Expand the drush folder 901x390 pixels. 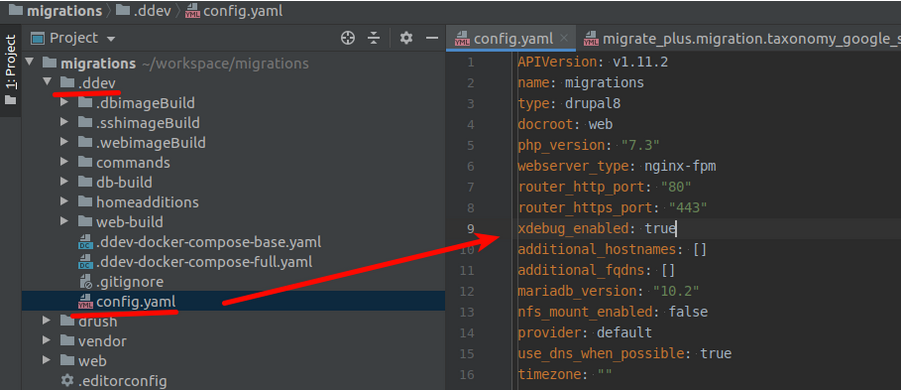coord(47,321)
